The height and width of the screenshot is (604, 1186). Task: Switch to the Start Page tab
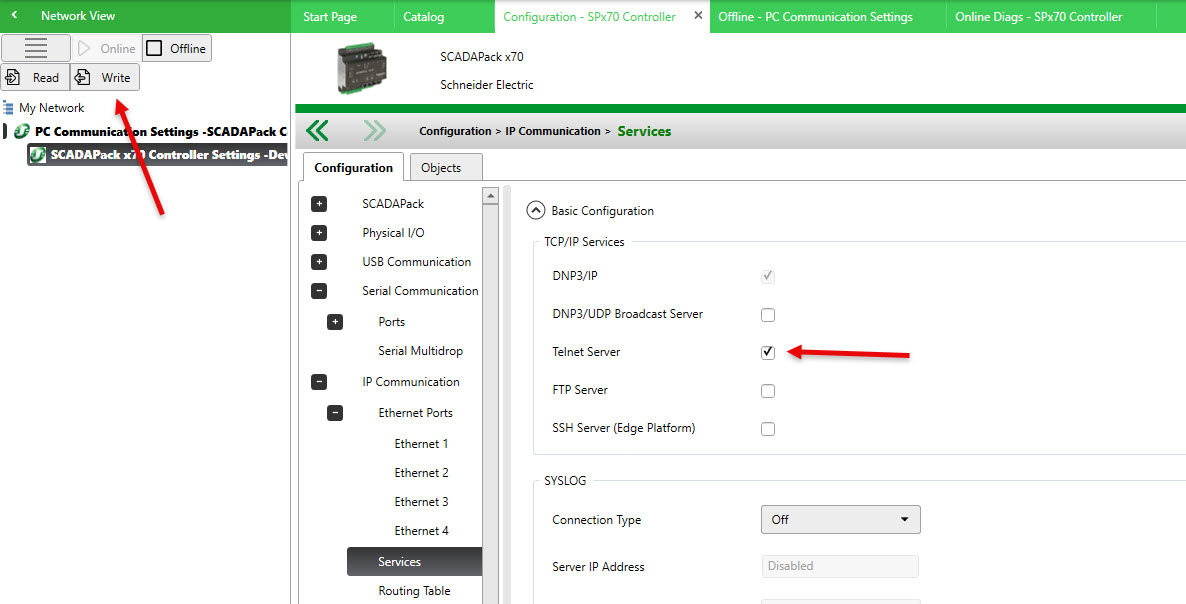(x=330, y=17)
